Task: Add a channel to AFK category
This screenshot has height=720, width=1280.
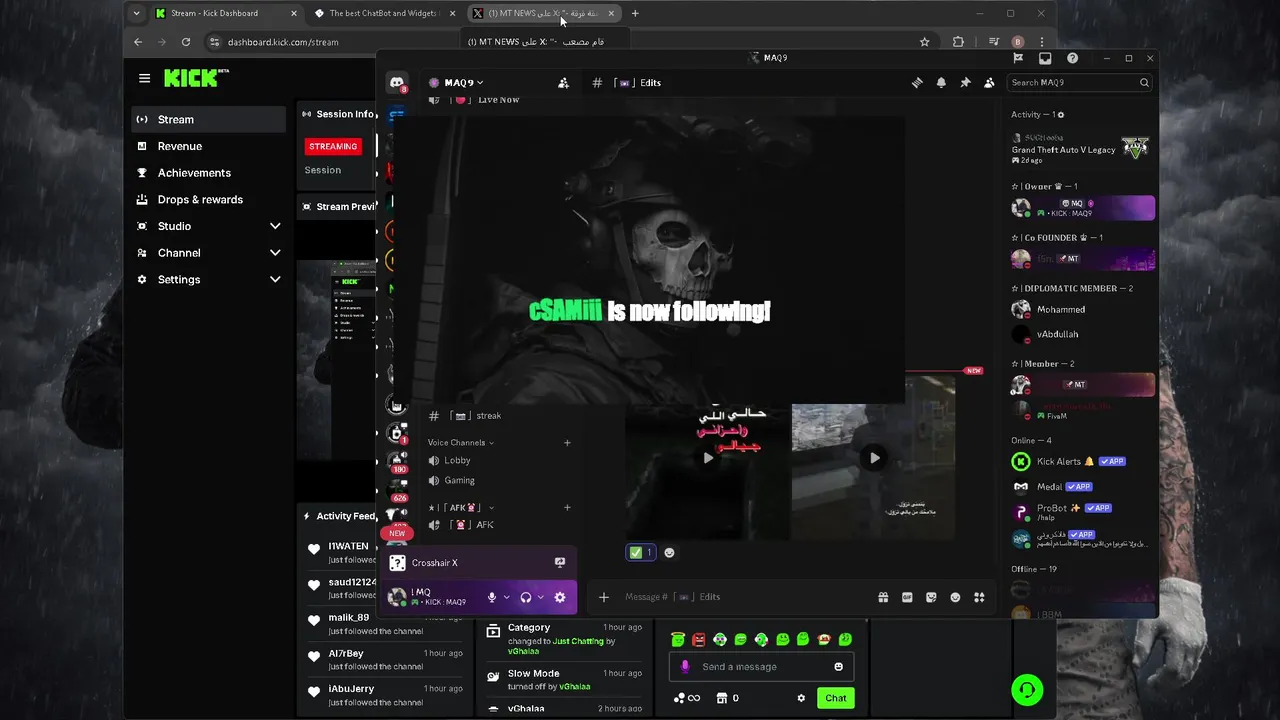Action: (567, 508)
